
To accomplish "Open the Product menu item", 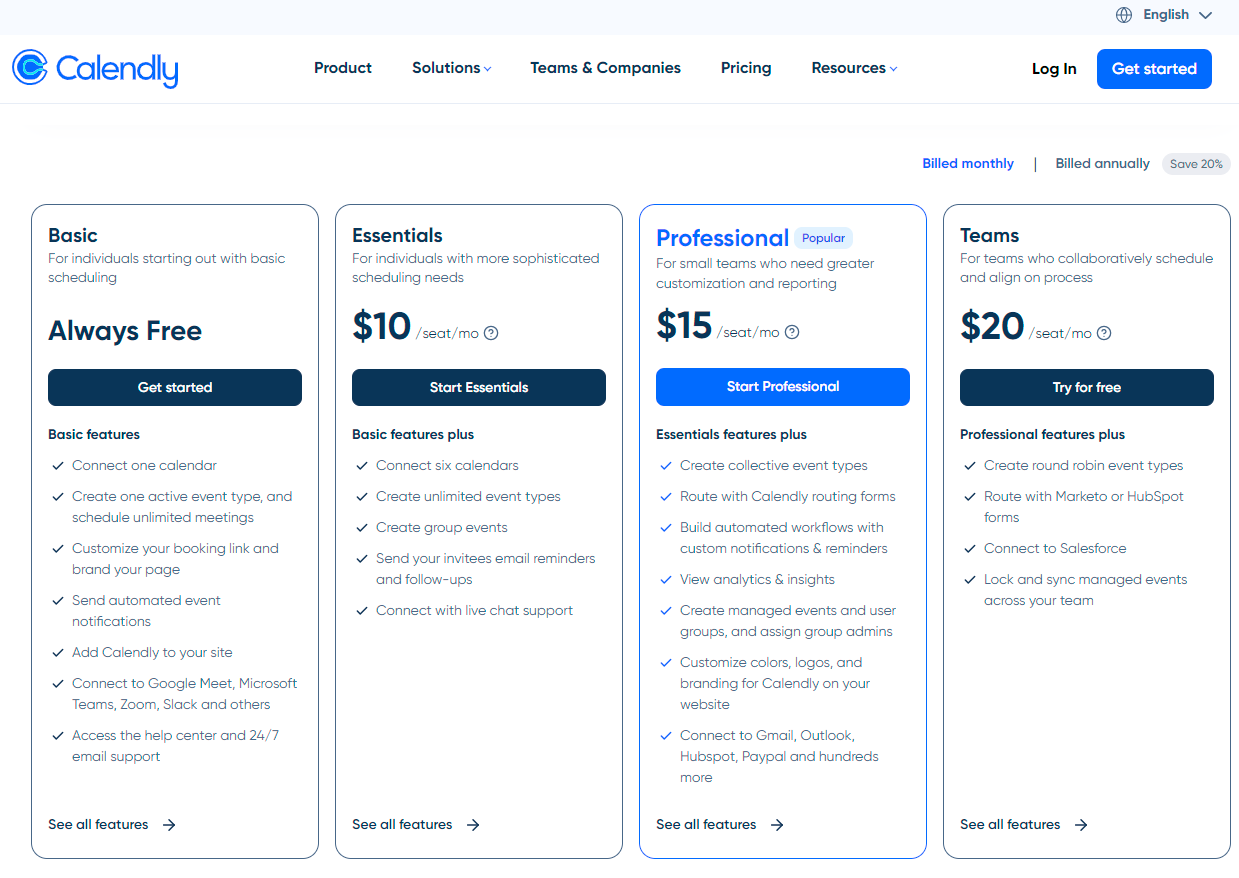I will click(343, 68).
